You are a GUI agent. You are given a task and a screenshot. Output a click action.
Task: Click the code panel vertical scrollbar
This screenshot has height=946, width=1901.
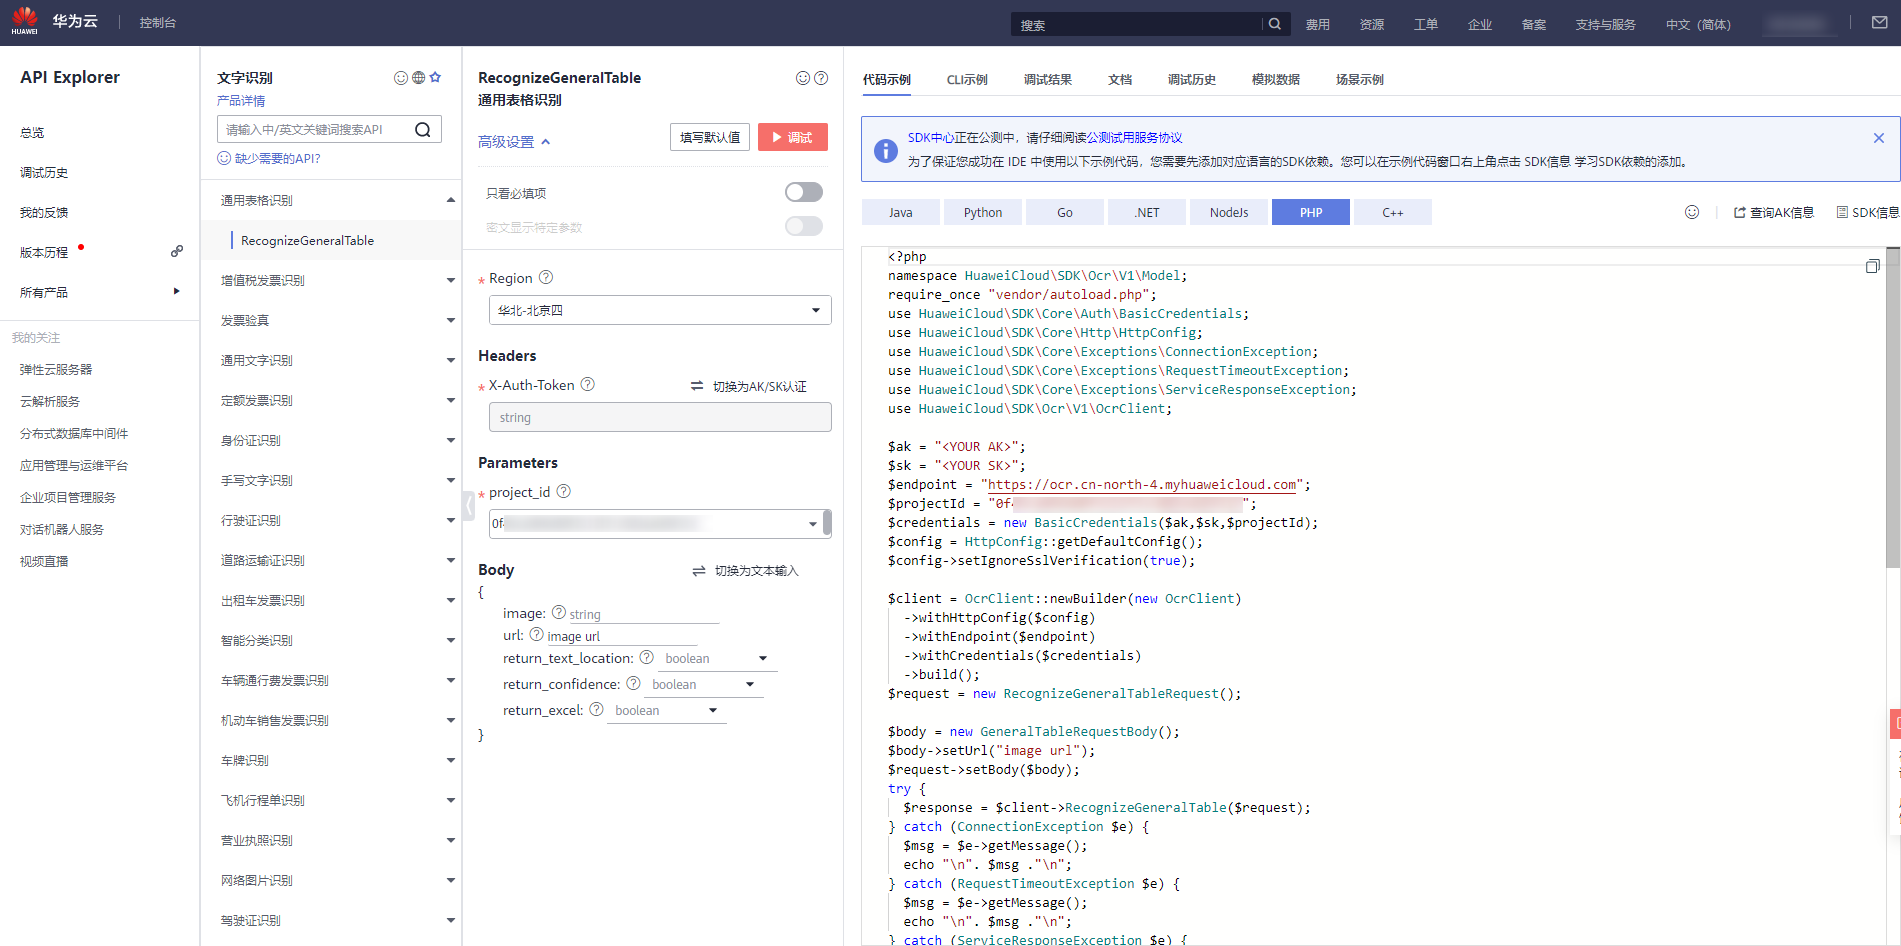point(1892,410)
